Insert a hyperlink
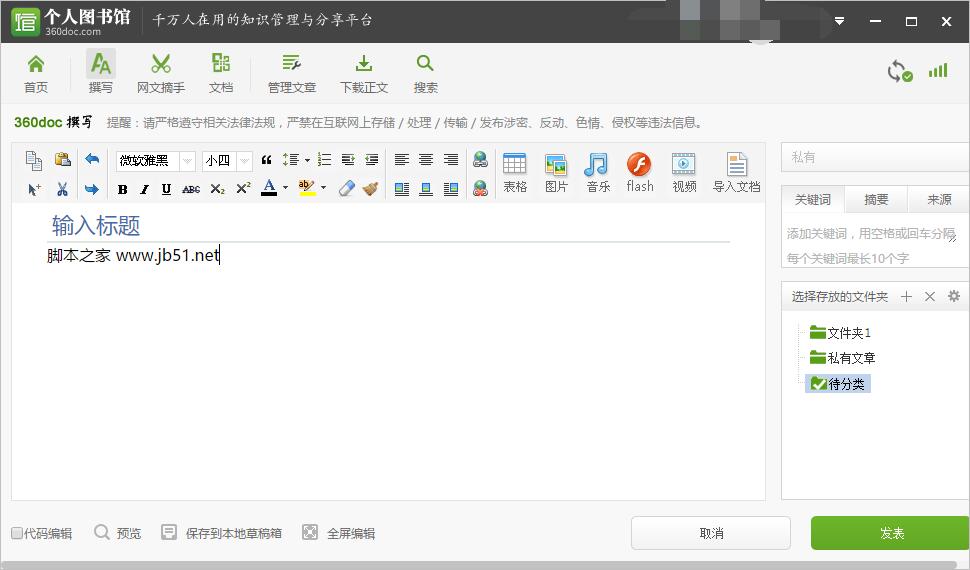 (480, 160)
